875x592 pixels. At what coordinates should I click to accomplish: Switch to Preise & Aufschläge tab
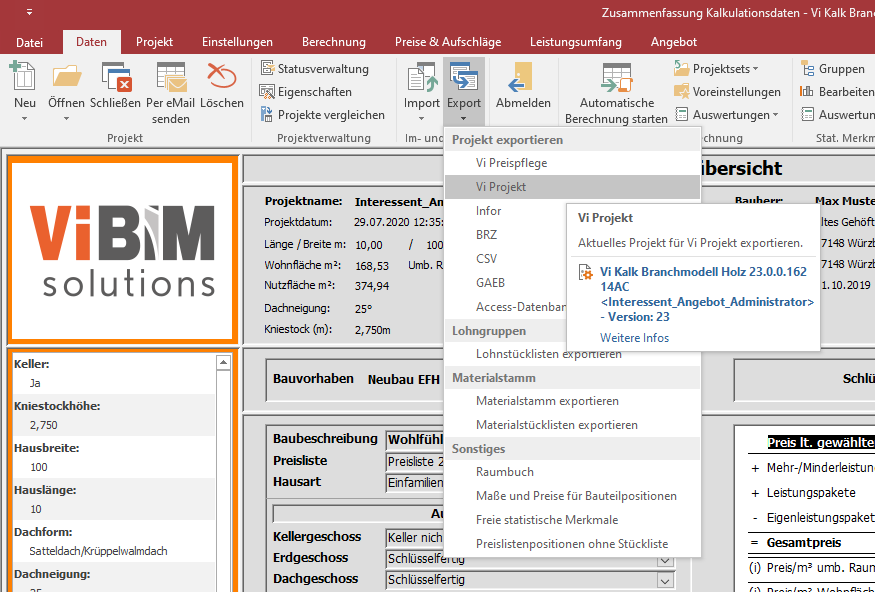click(x=448, y=42)
